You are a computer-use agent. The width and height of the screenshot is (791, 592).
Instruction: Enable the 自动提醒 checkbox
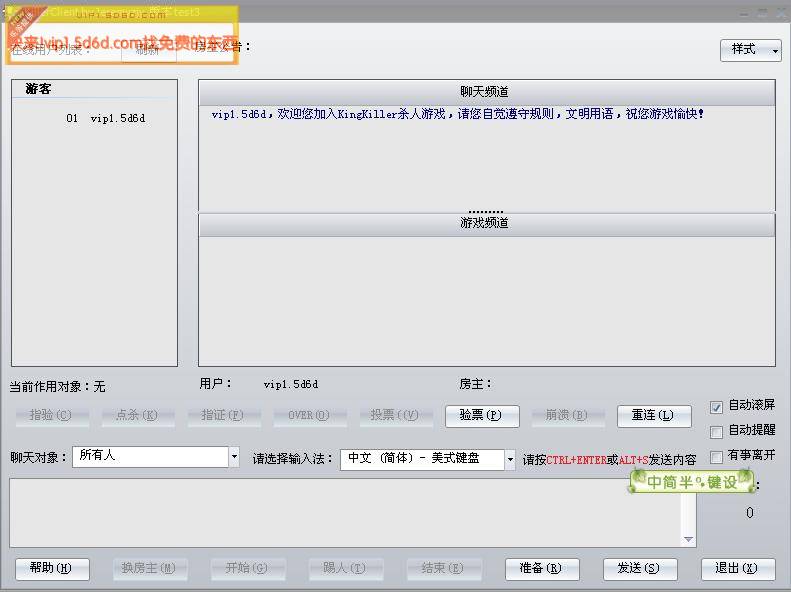click(x=716, y=432)
